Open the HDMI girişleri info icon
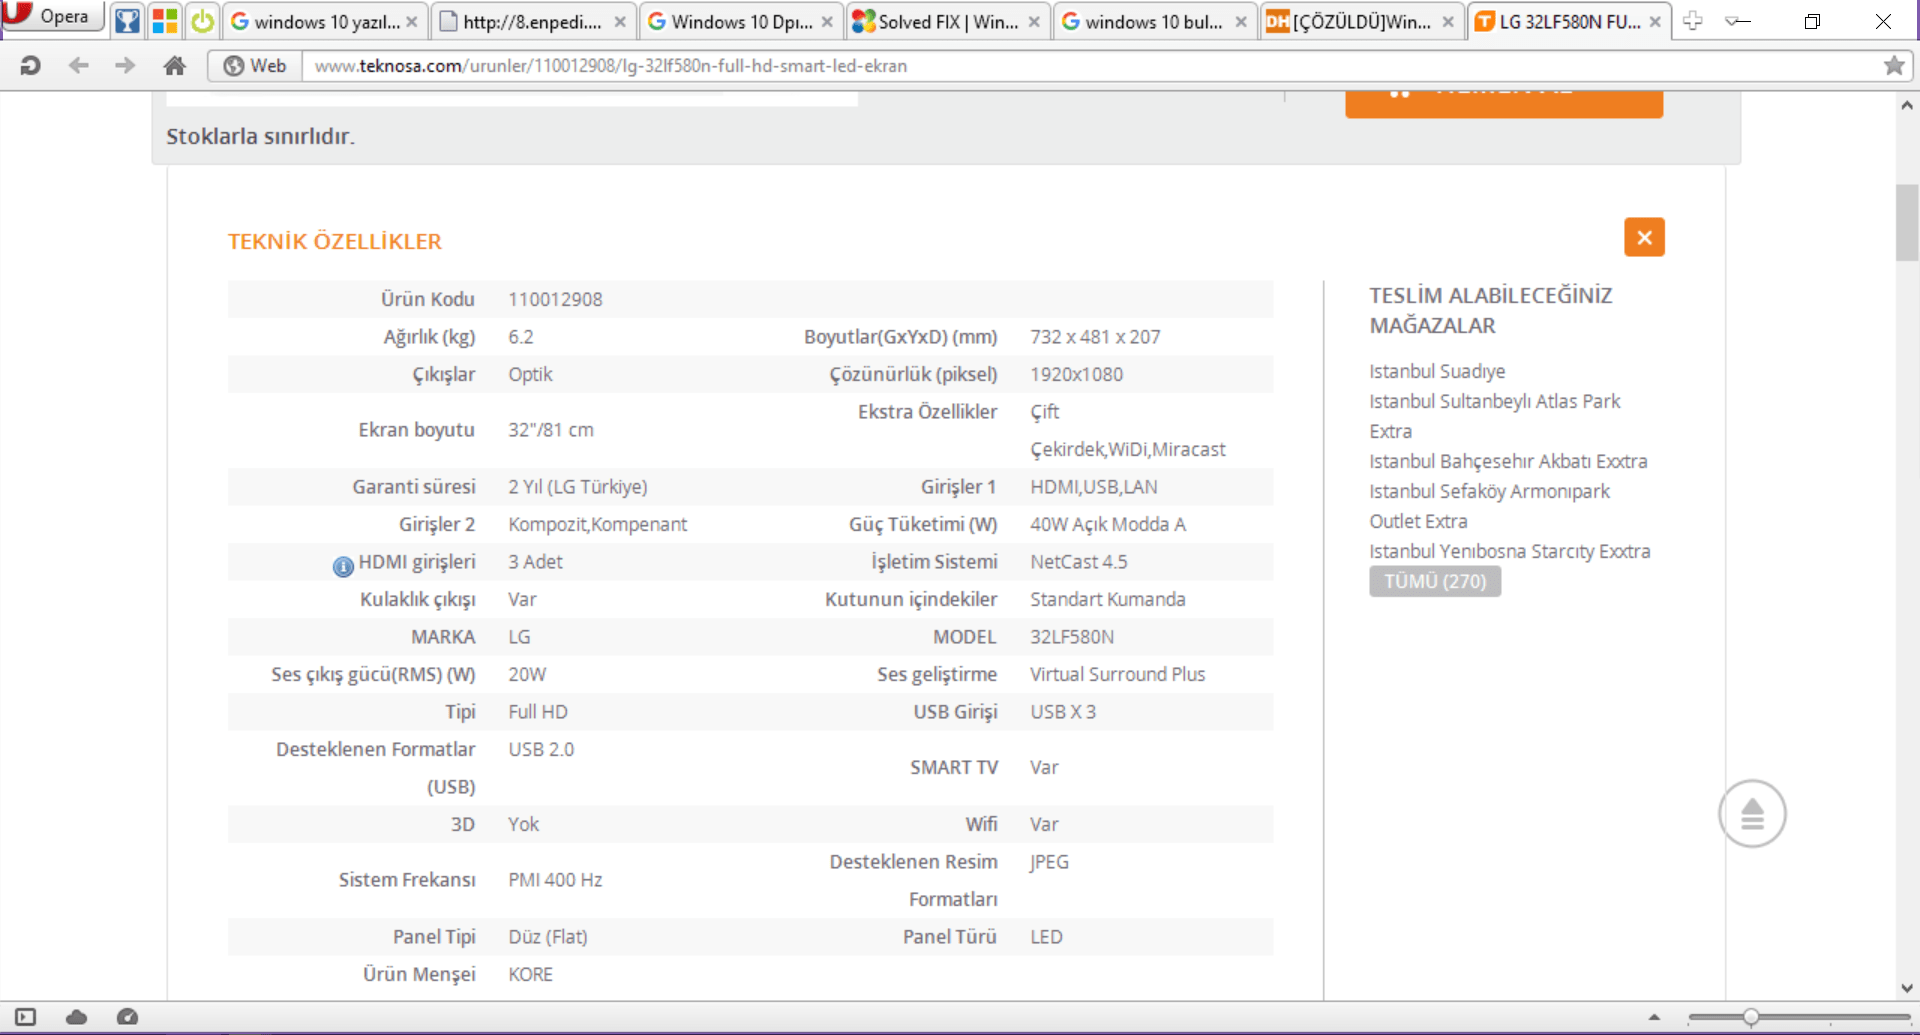Screen dimensions: 1920x1035 tap(343, 566)
